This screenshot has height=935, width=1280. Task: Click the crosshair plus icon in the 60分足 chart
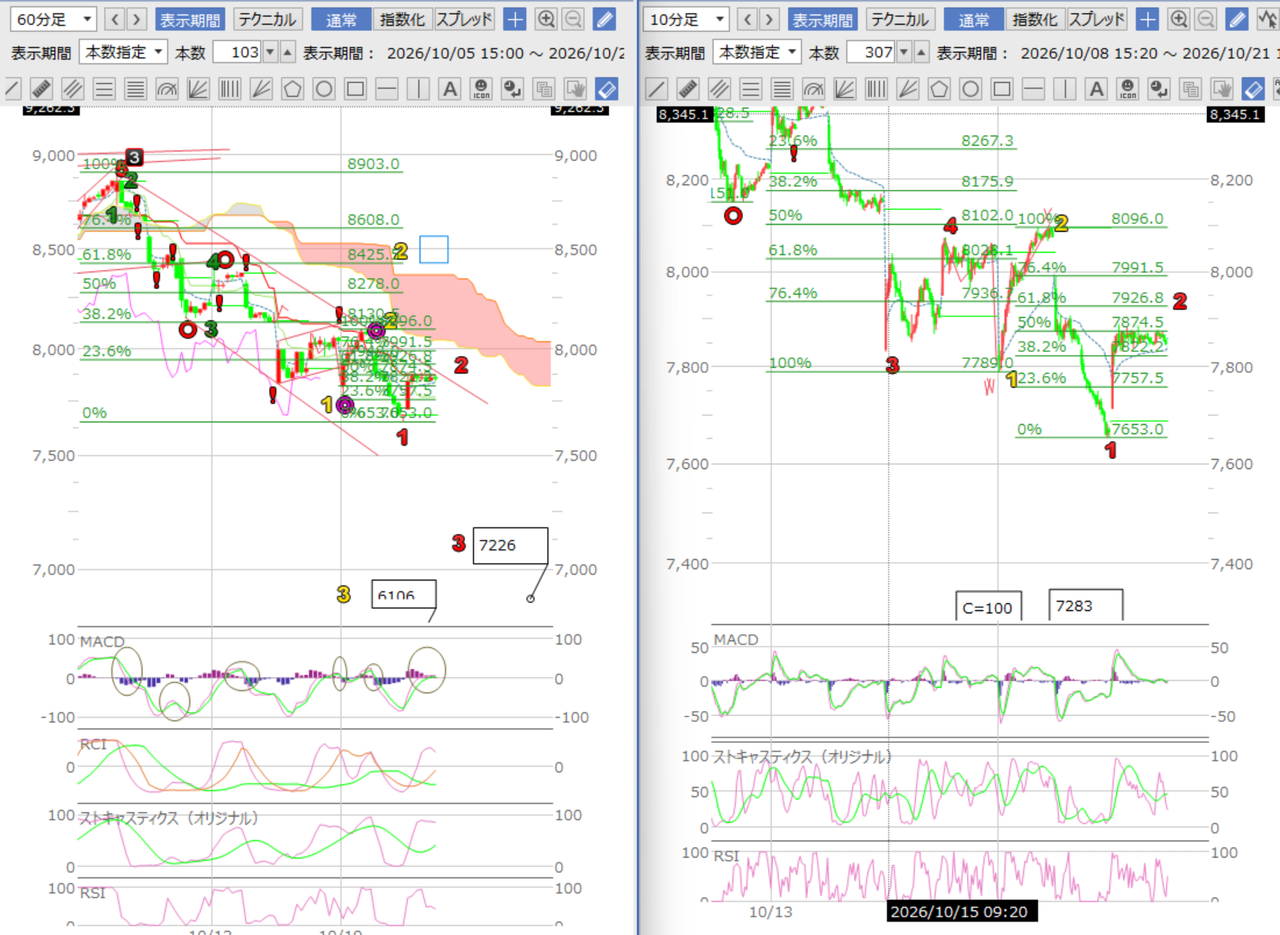click(x=515, y=19)
